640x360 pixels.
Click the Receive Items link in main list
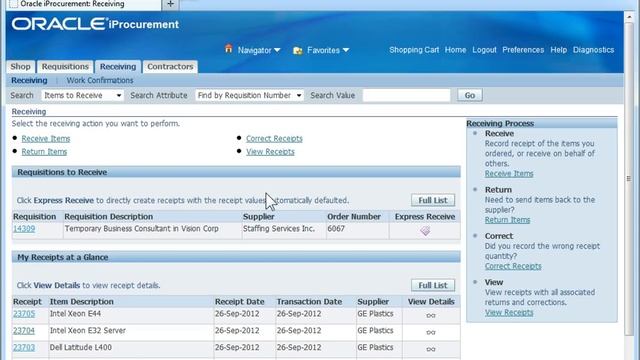point(46,139)
